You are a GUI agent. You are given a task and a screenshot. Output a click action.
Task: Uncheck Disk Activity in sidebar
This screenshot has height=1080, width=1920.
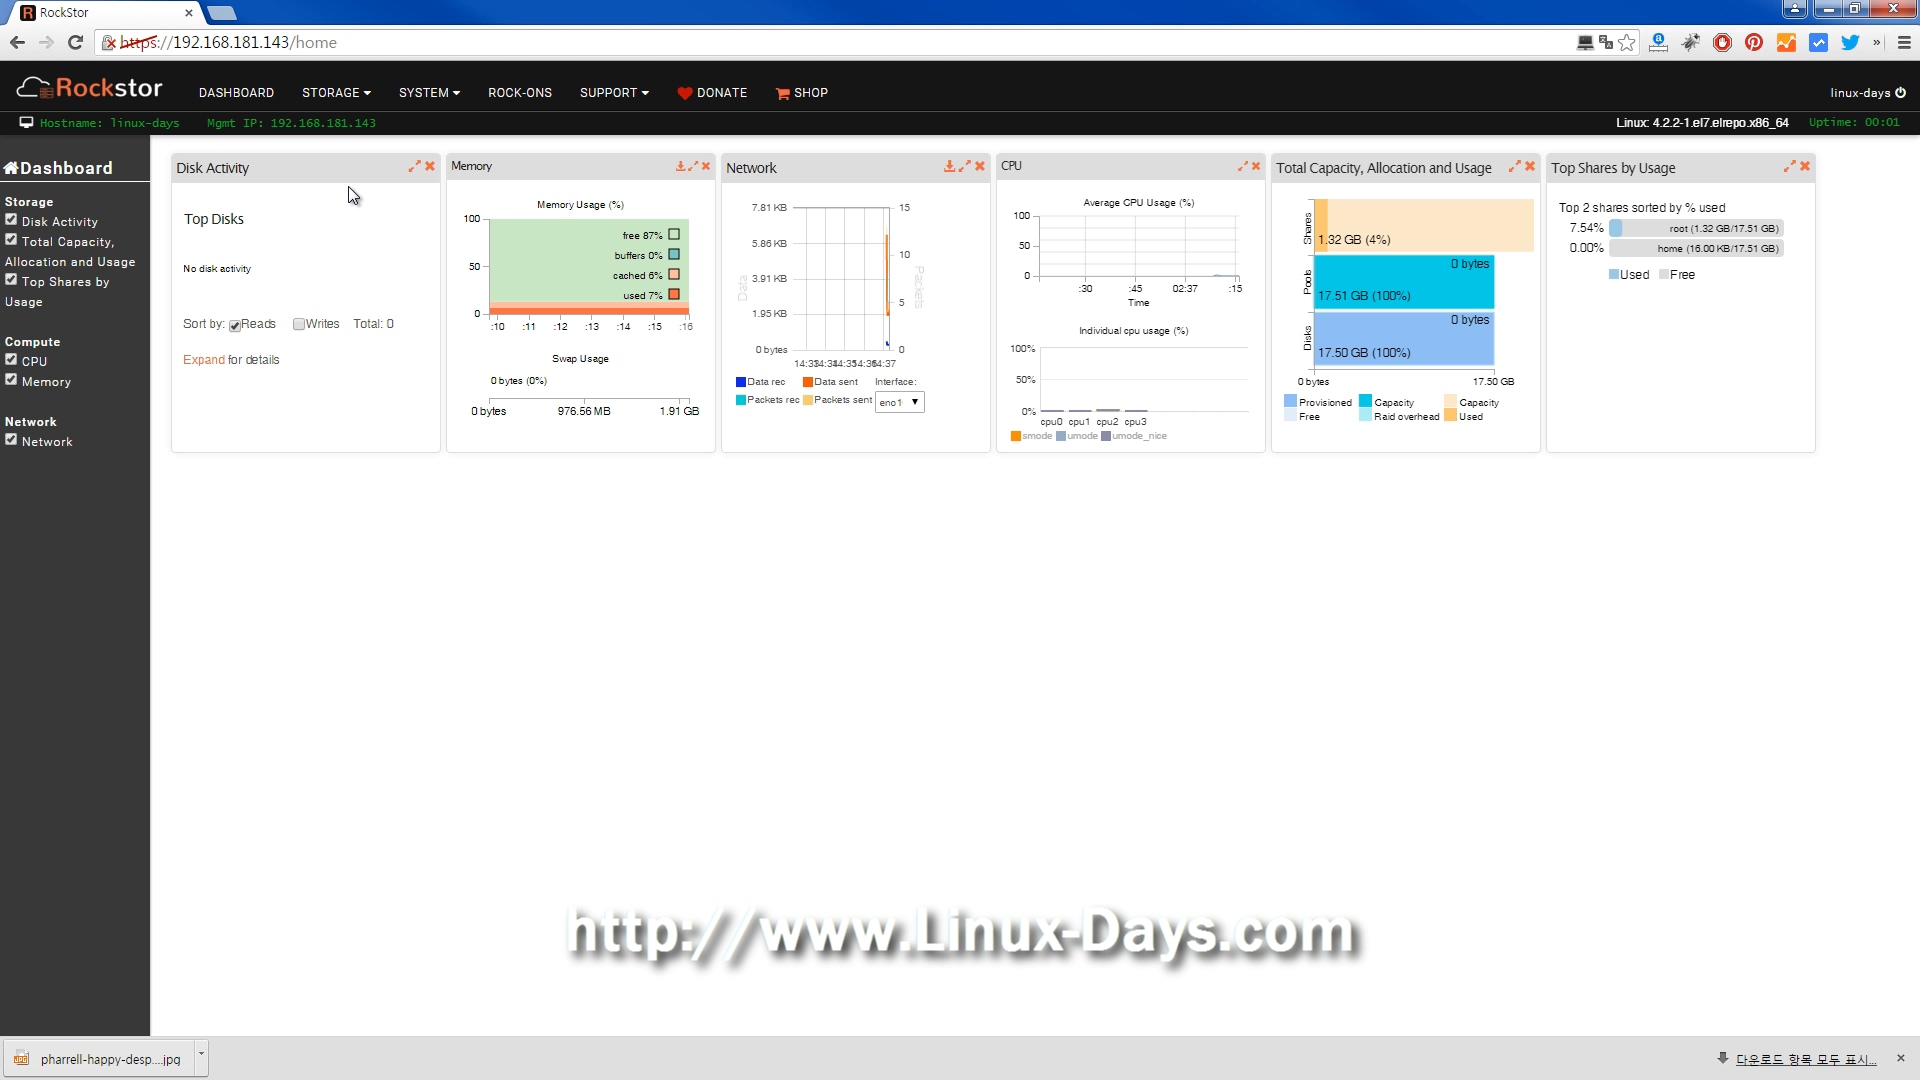[11, 220]
